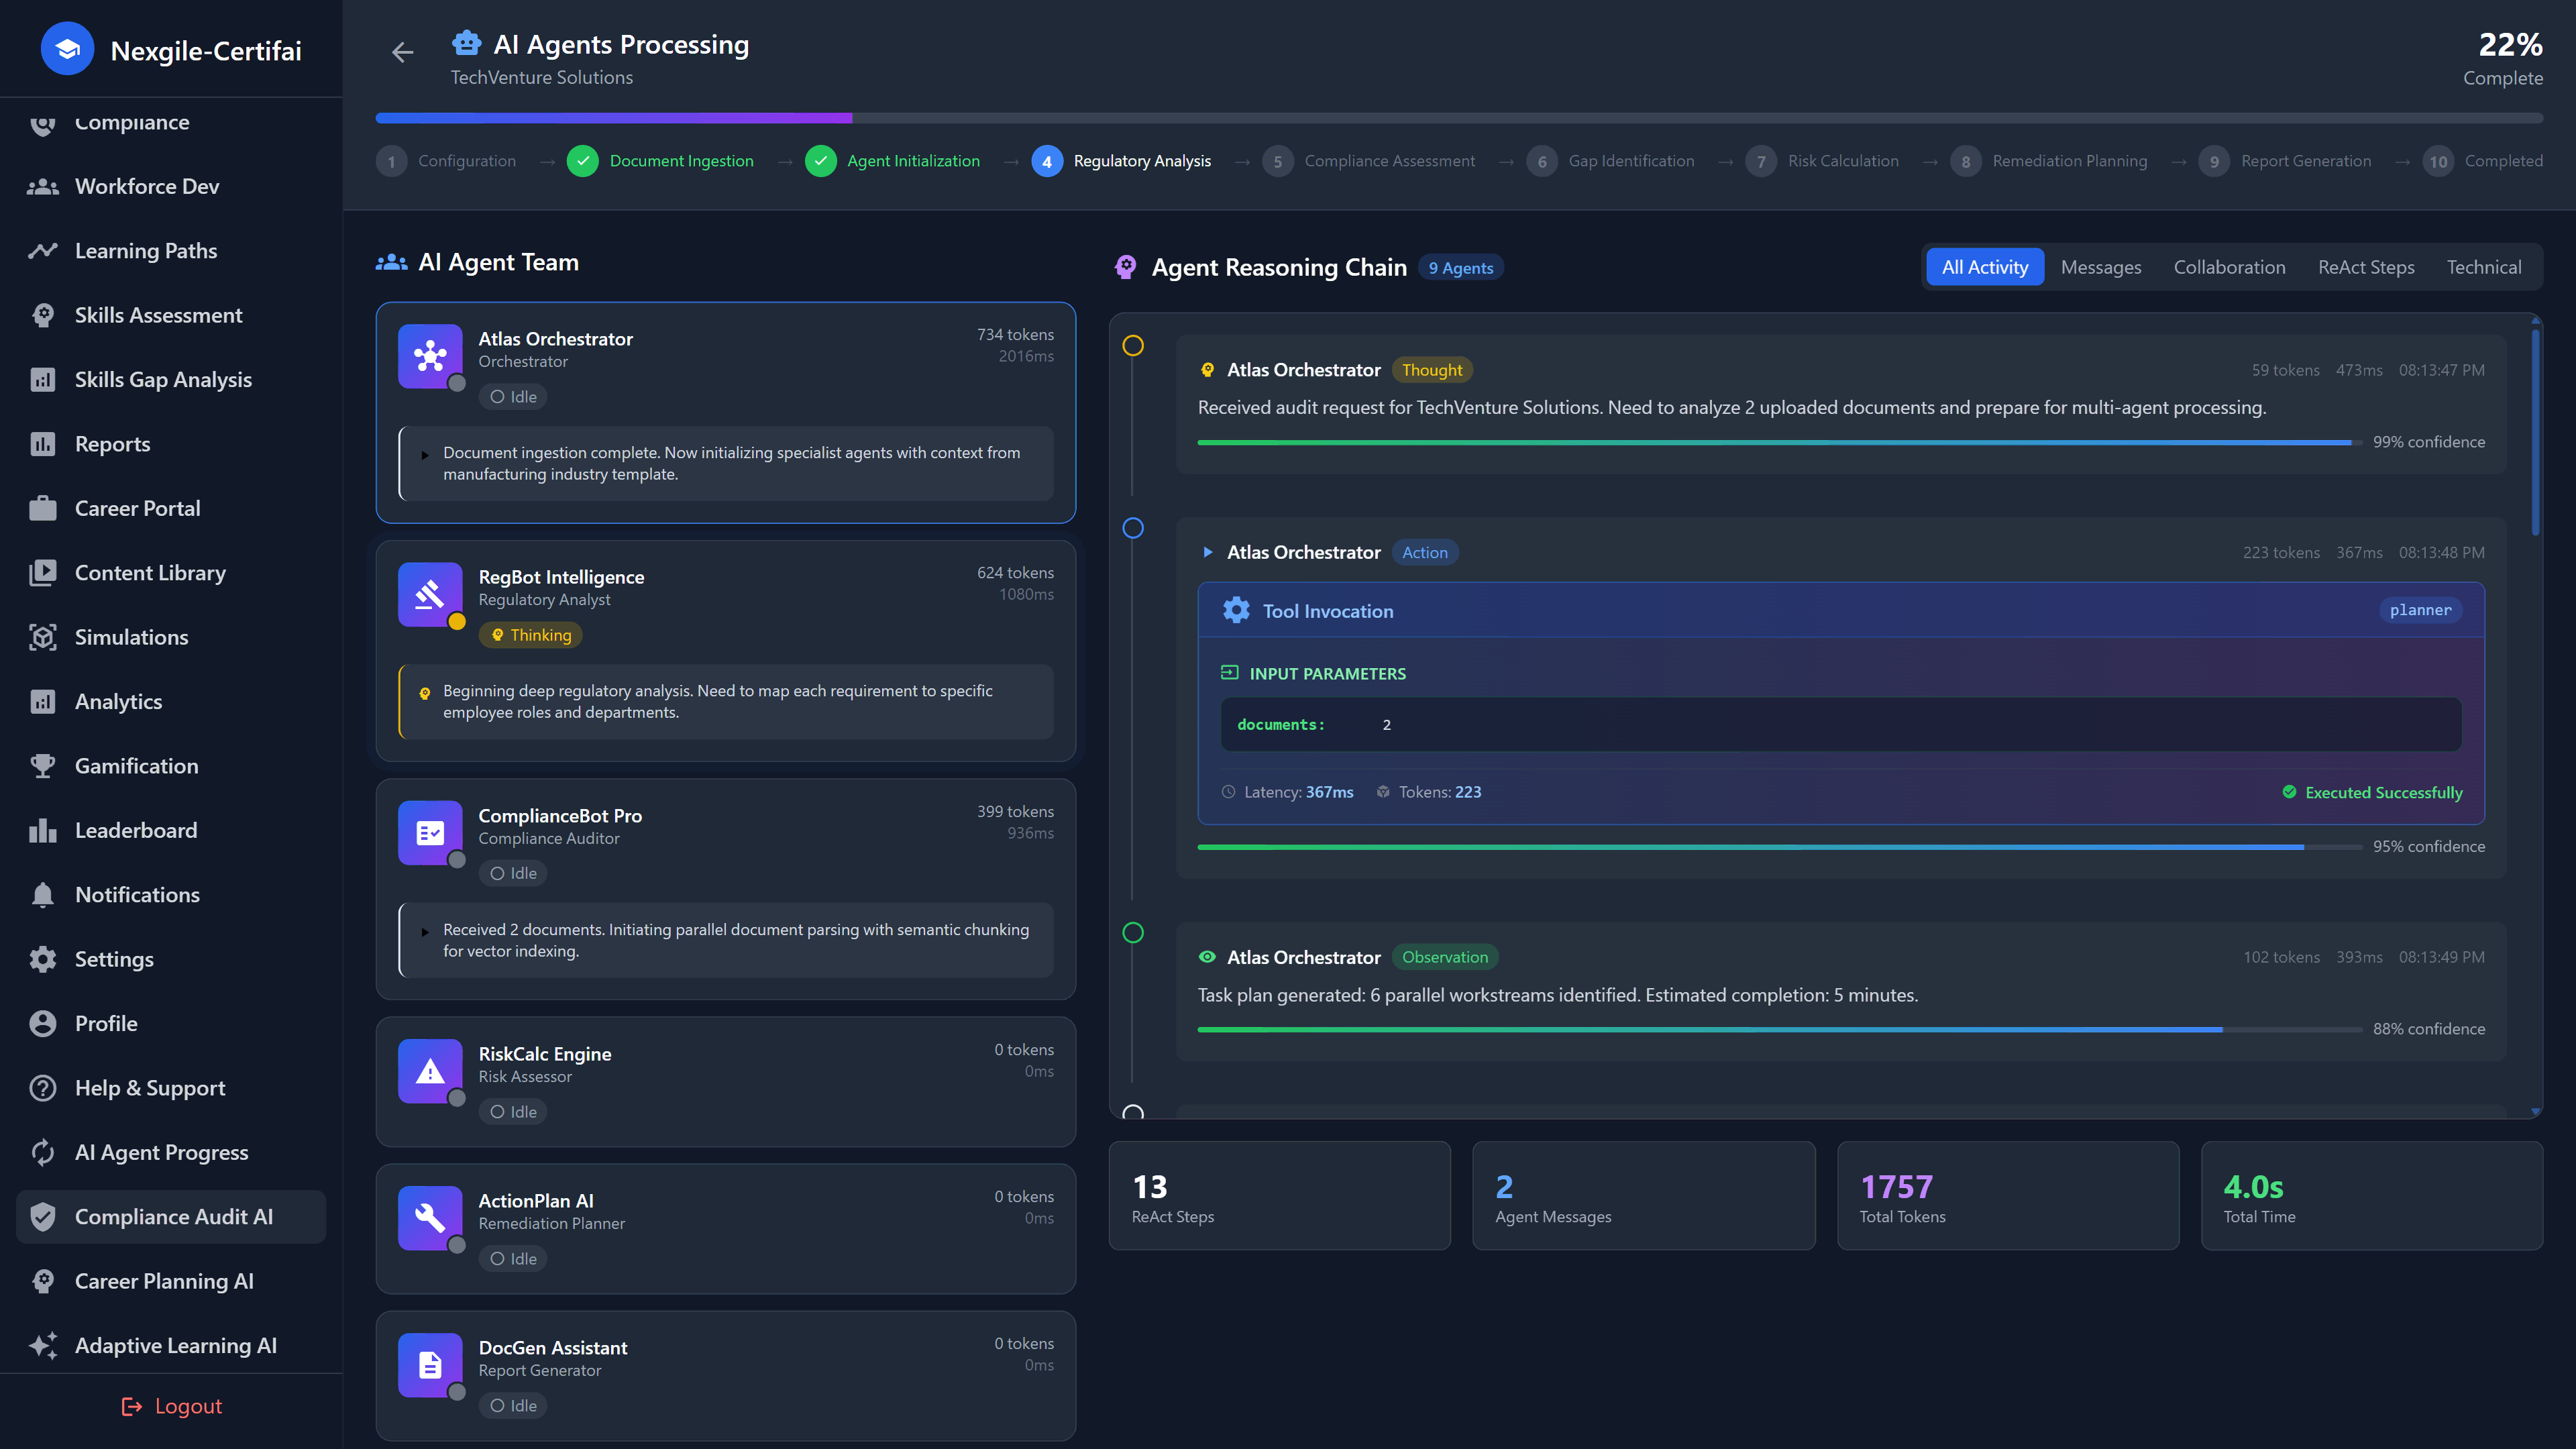The image size is (2576, 1449).
Task: Switch to the Messages tab
Action: tap(2100, 266)
